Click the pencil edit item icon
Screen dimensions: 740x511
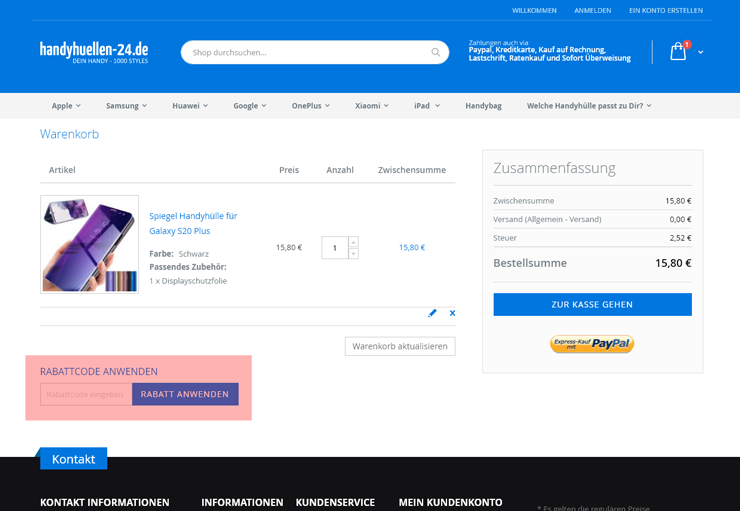click(x=432, y=313)
